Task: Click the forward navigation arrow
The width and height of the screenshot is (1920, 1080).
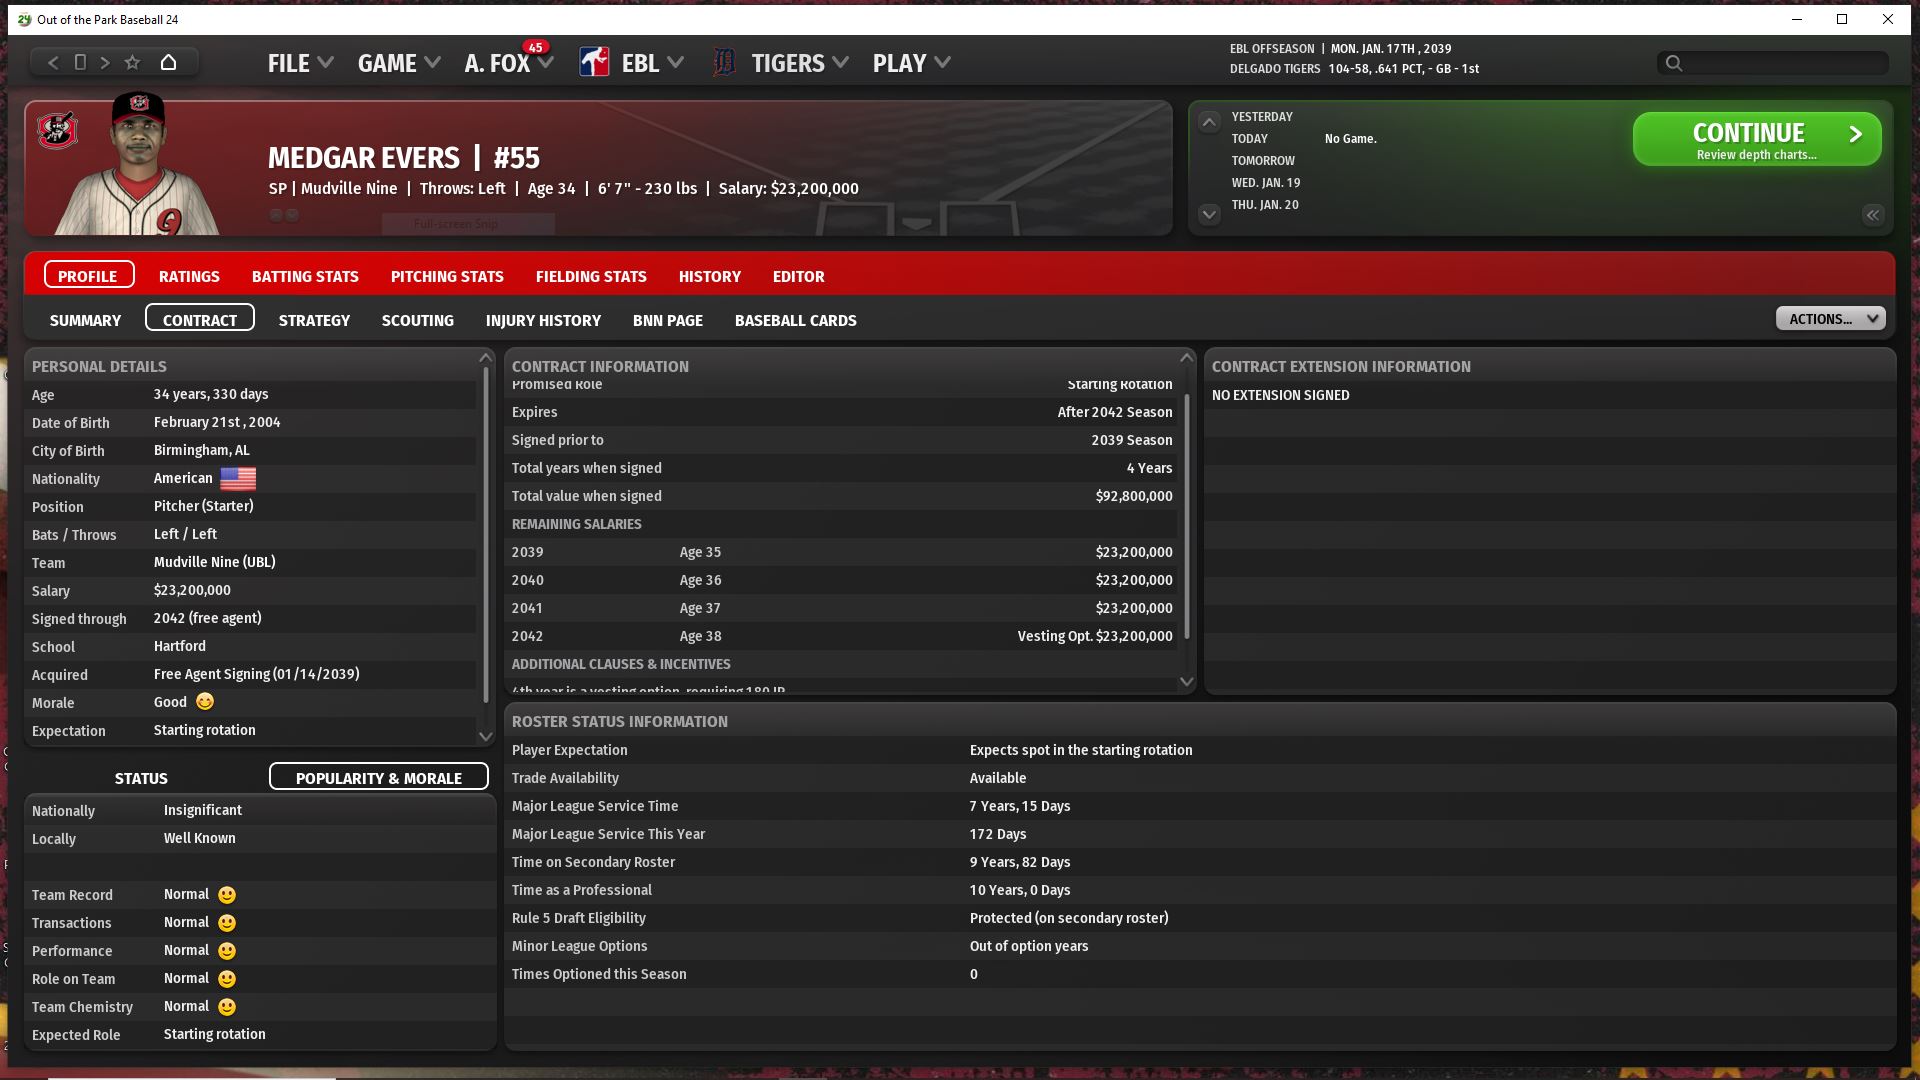Action: point(105,63)
